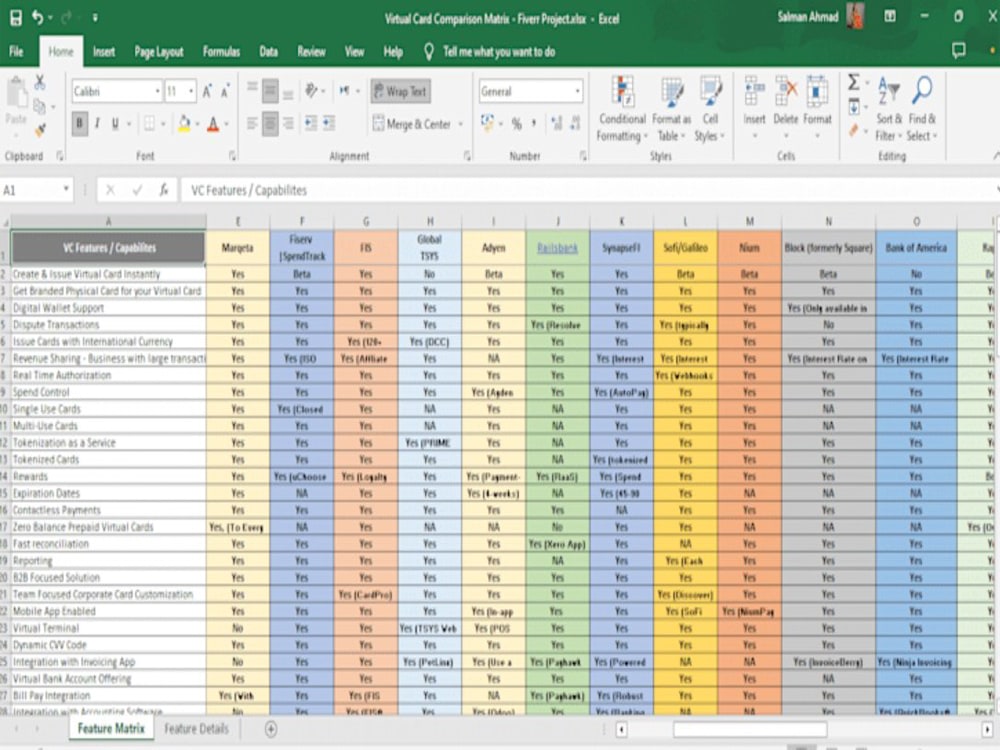Toggle Underline formatting
The width and height of the screenshot is (1000, 750).
[115, 124]
